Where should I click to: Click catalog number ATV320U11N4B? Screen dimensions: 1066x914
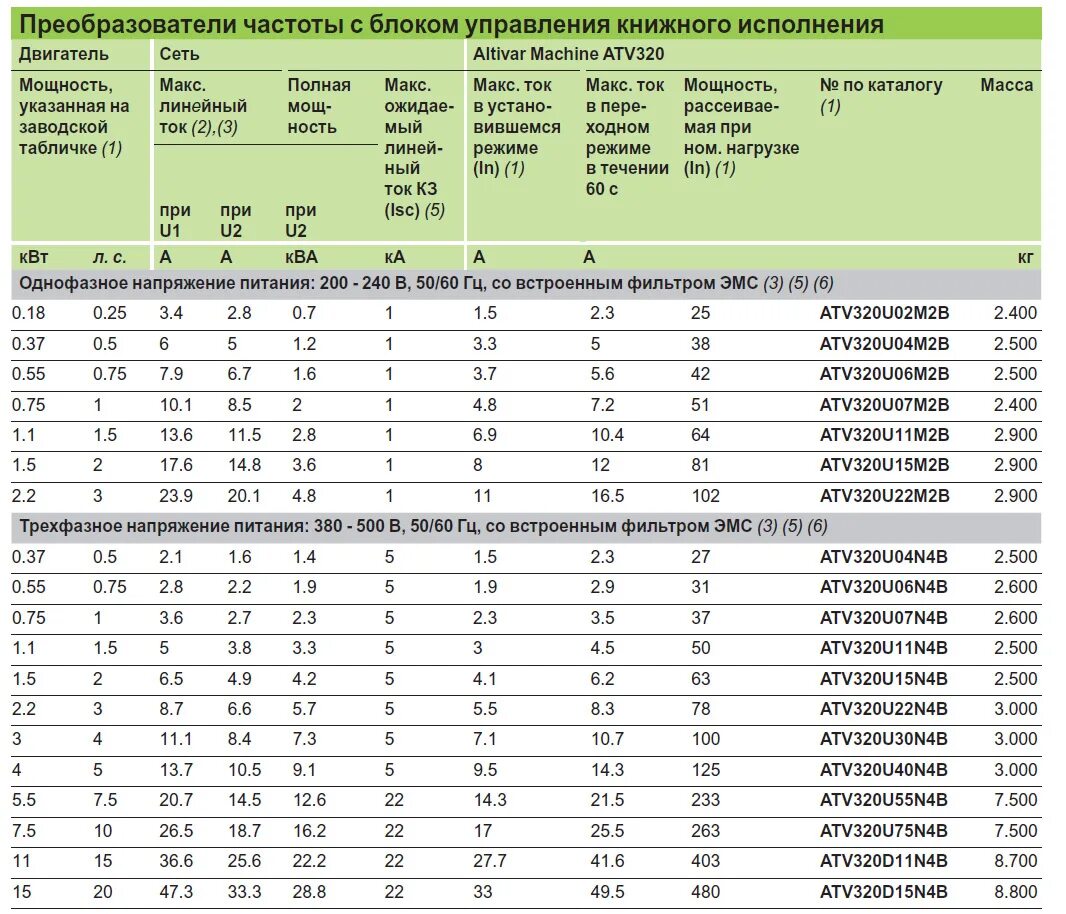883,647
